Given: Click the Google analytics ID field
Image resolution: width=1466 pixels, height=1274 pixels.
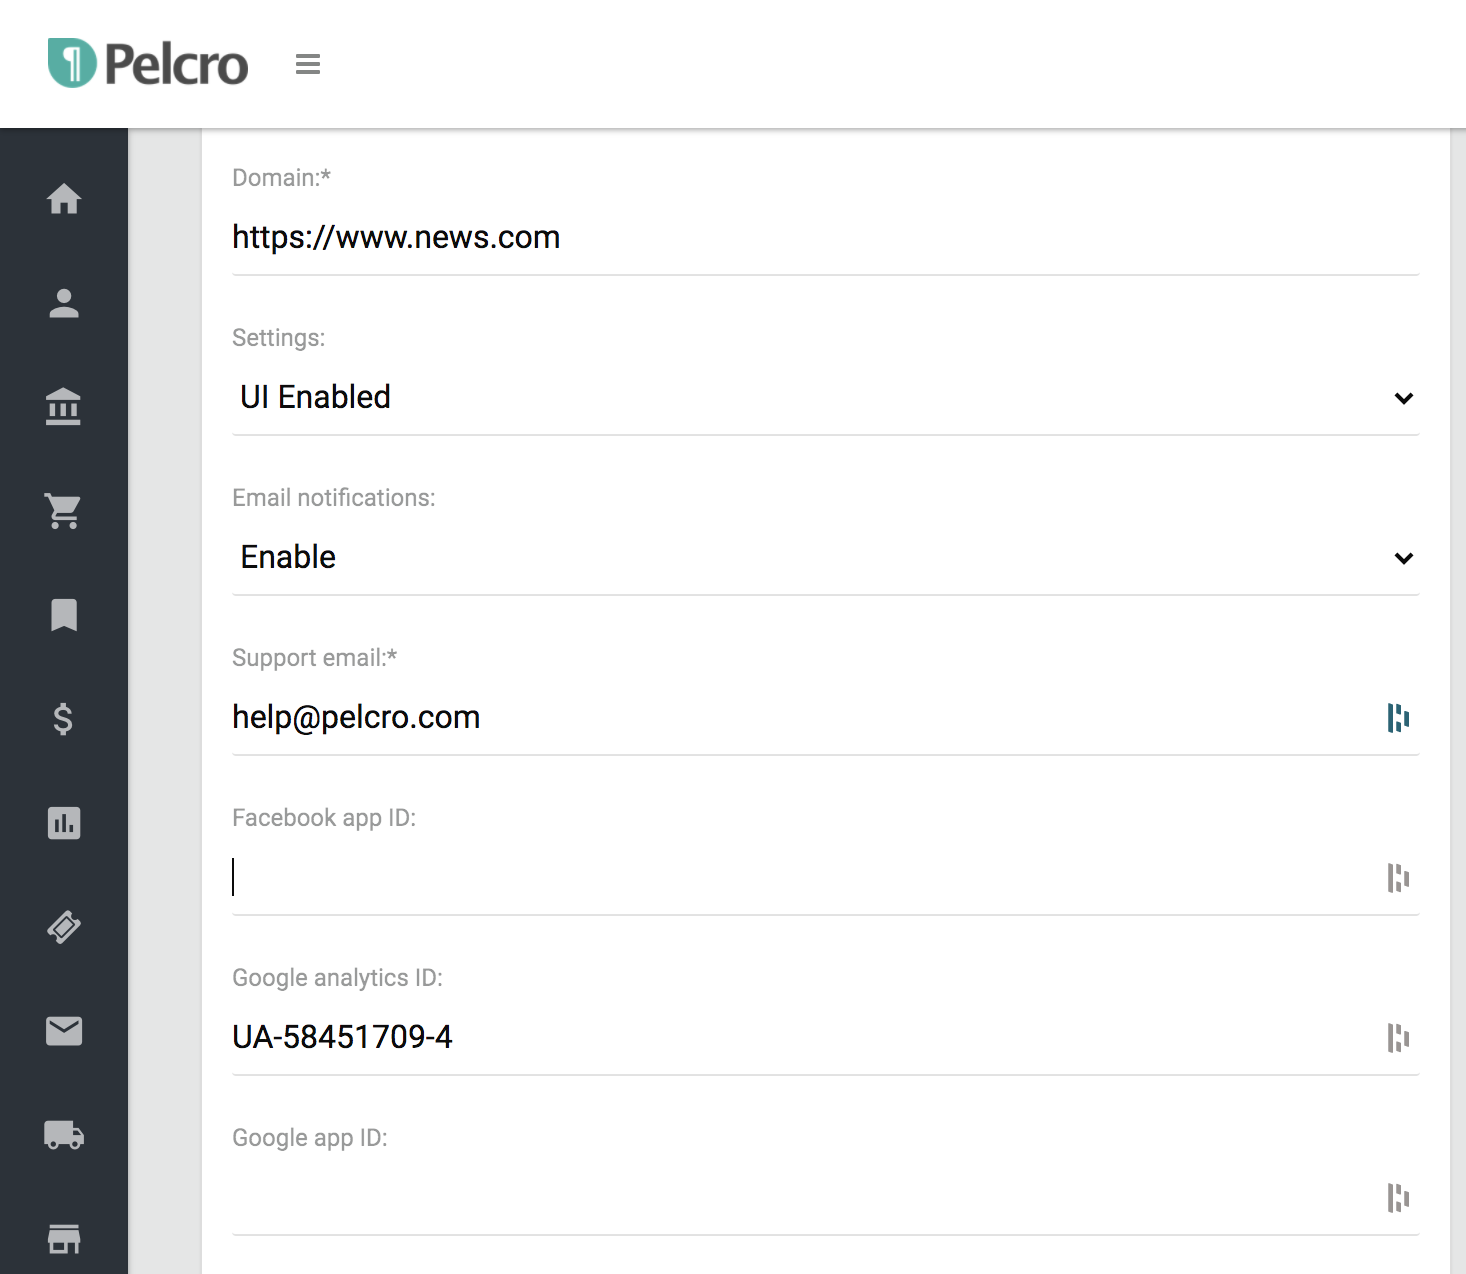Looking at the screenshot, I should click(x=805, y=1037).
